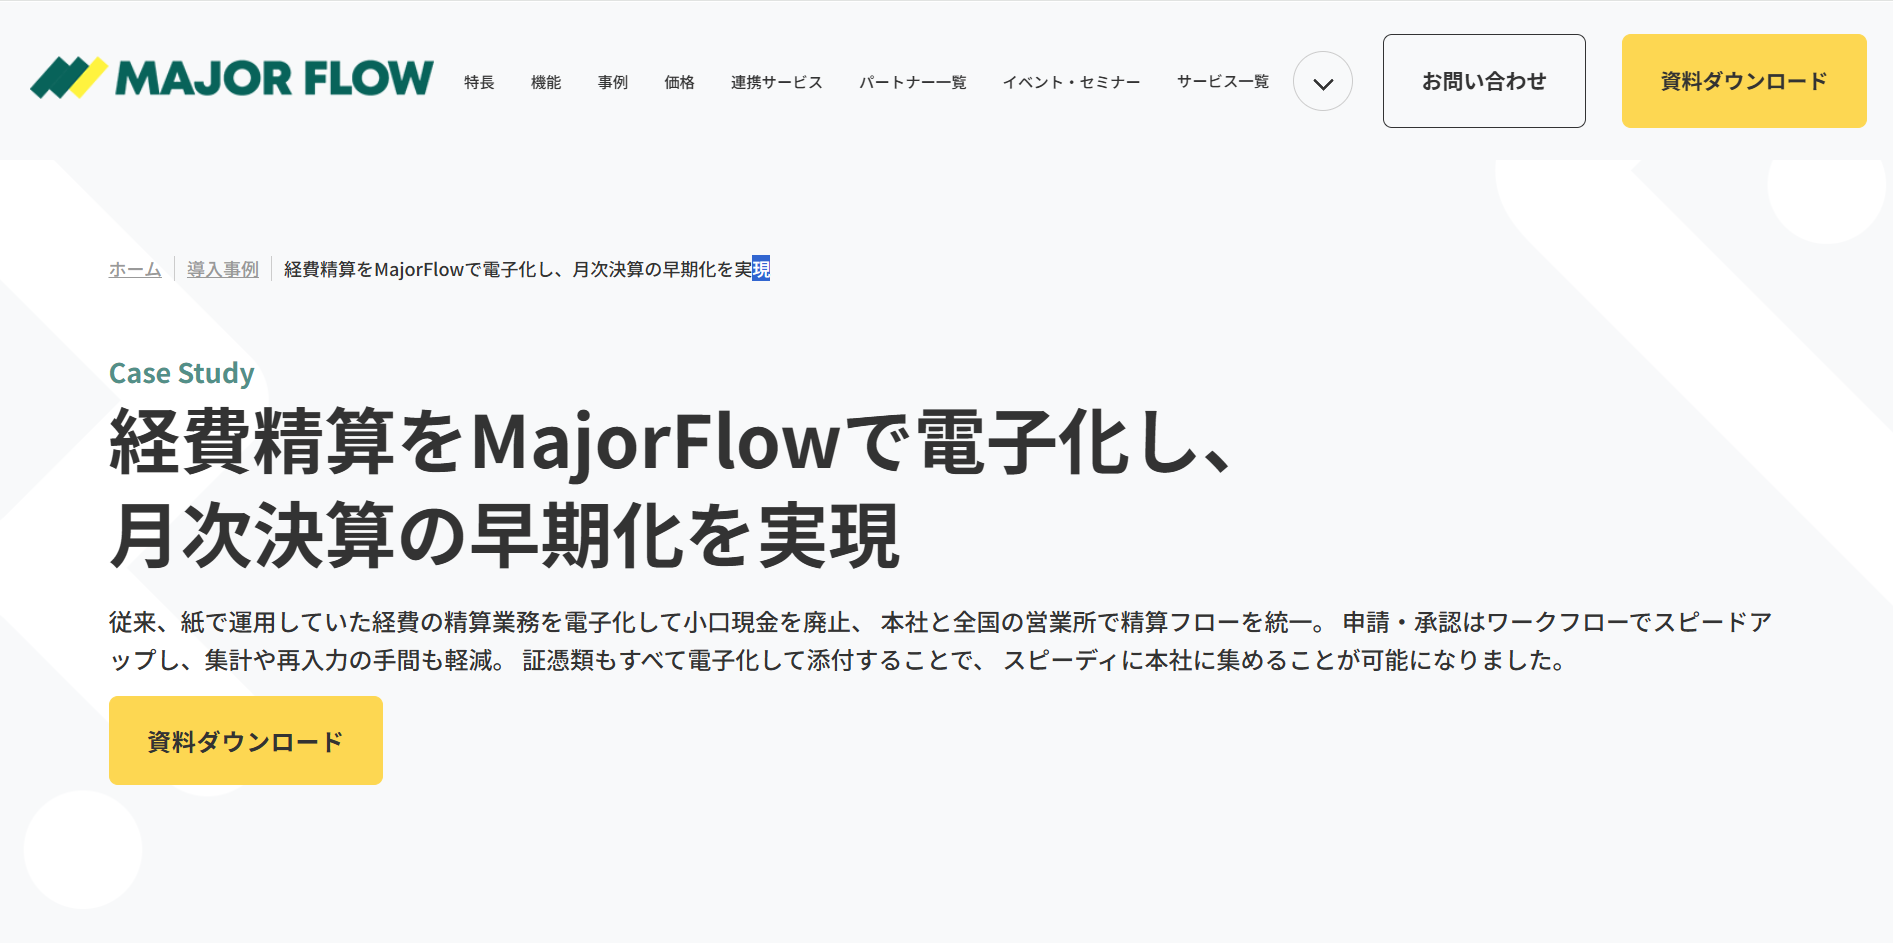Viewport: 1893px width, 943px height.
Task: Click the お問い合わせ outlined button
Action: (x=1483, y=81)
